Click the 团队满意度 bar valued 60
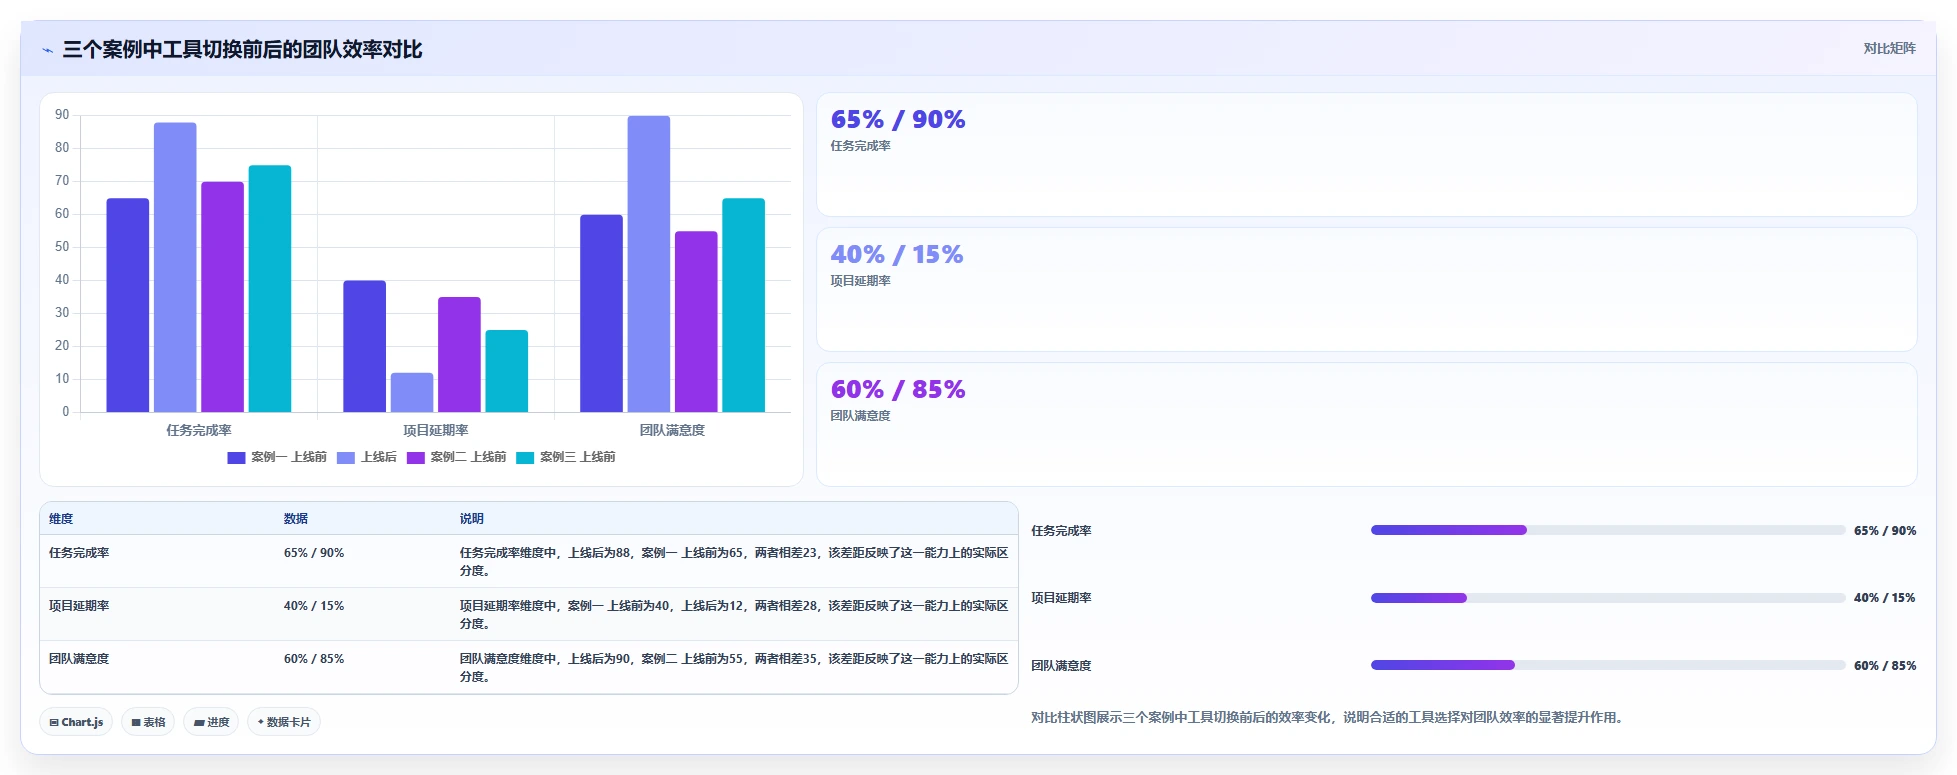Screen dimensions: 1957x775 pos(601,313)
